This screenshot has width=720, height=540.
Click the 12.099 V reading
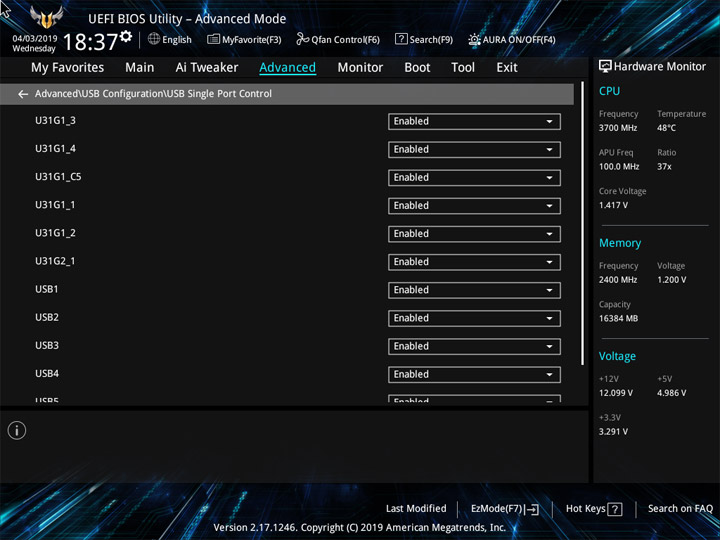[616, 393]
